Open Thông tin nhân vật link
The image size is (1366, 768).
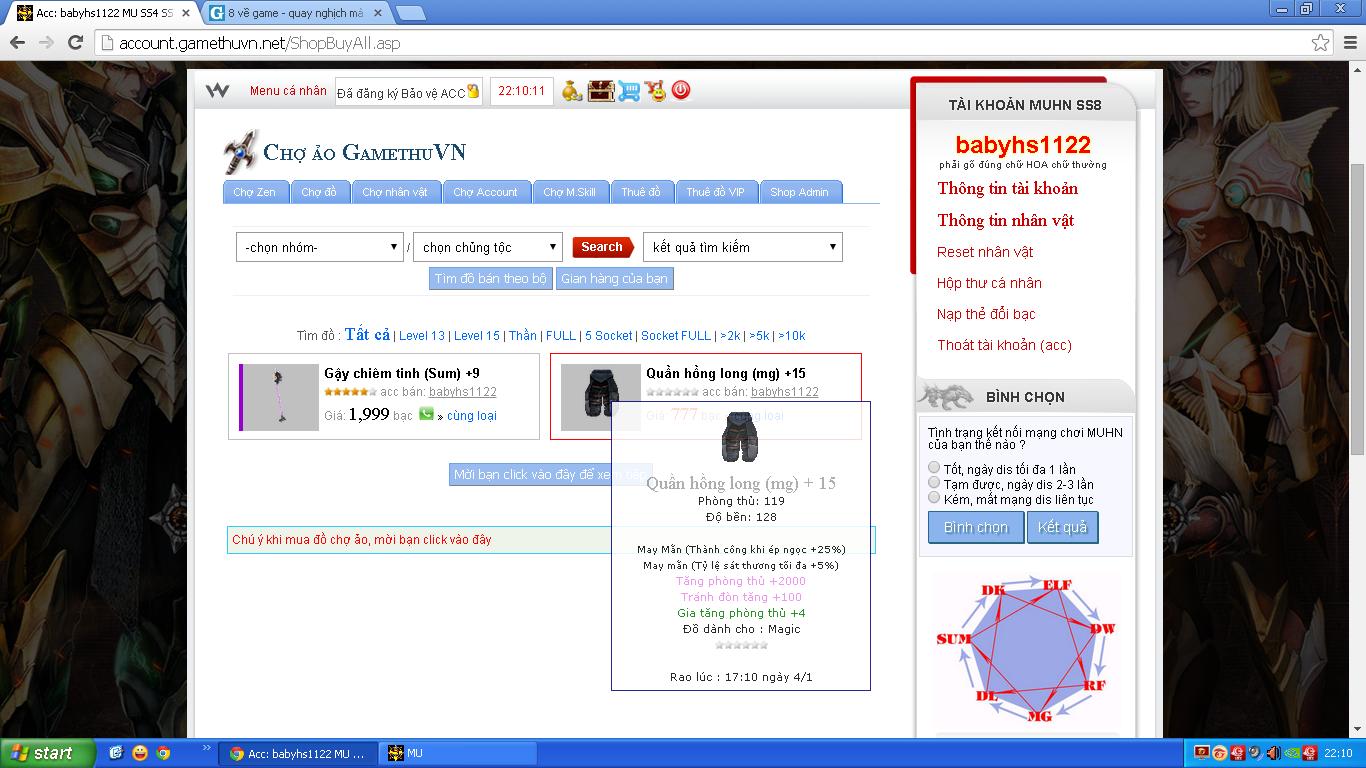pos(1006,220)
